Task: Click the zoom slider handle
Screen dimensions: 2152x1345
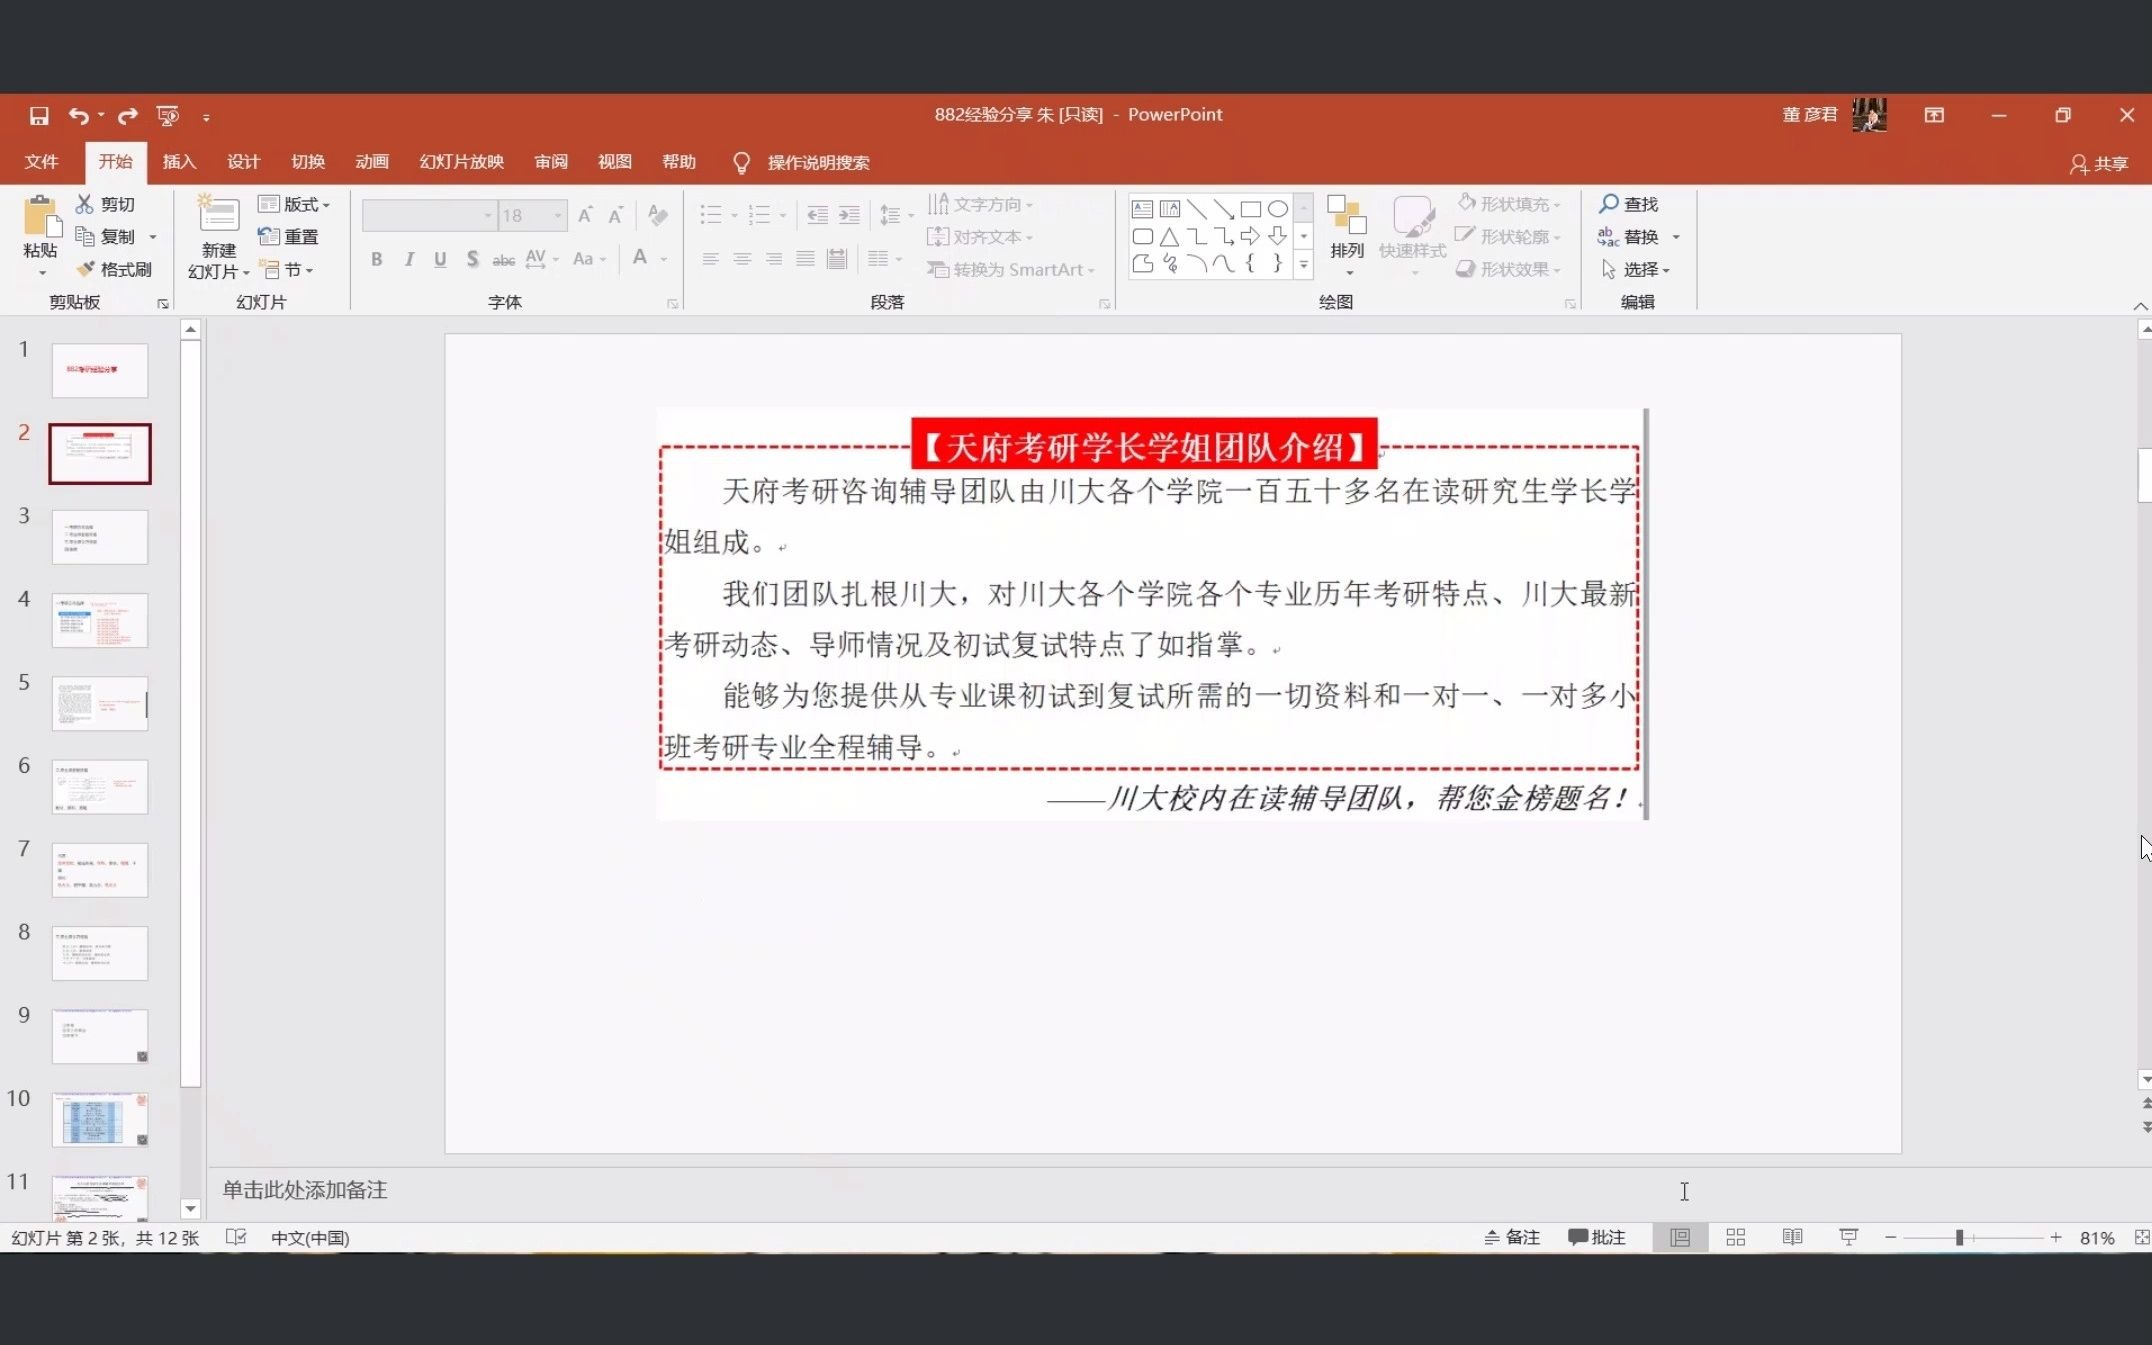Action: coord(1960,1238)
